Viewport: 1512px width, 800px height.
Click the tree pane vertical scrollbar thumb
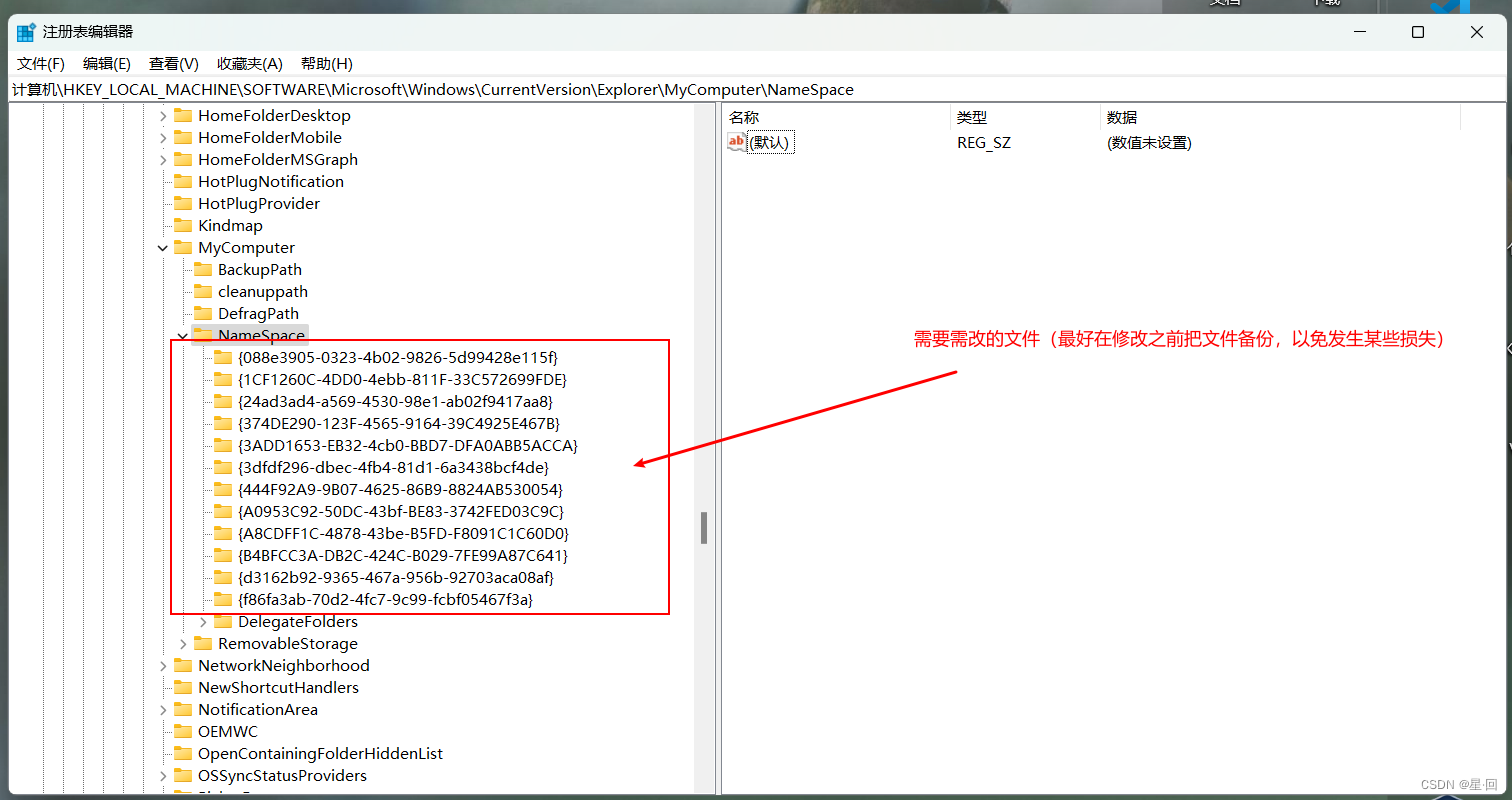704,528
